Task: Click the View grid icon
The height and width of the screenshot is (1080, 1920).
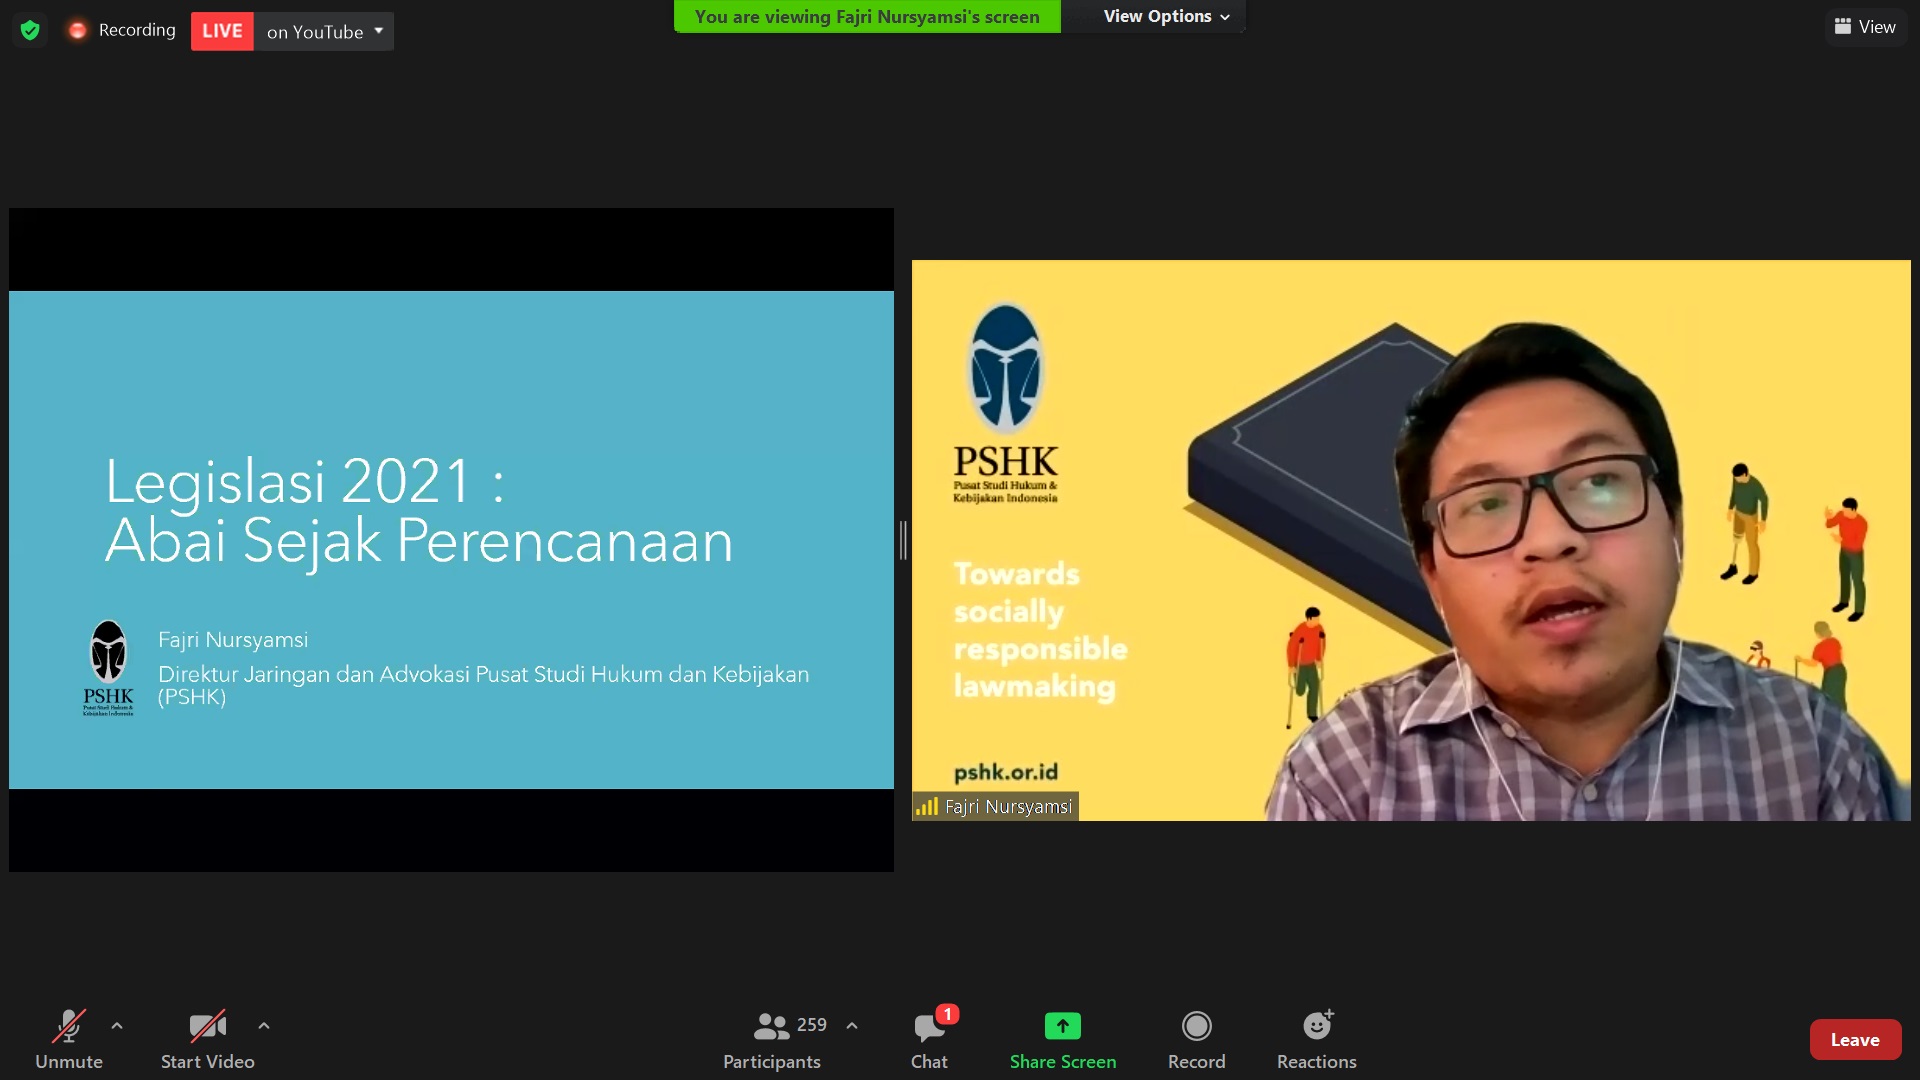Action: pyautogui.click(x=1843, y=27)
